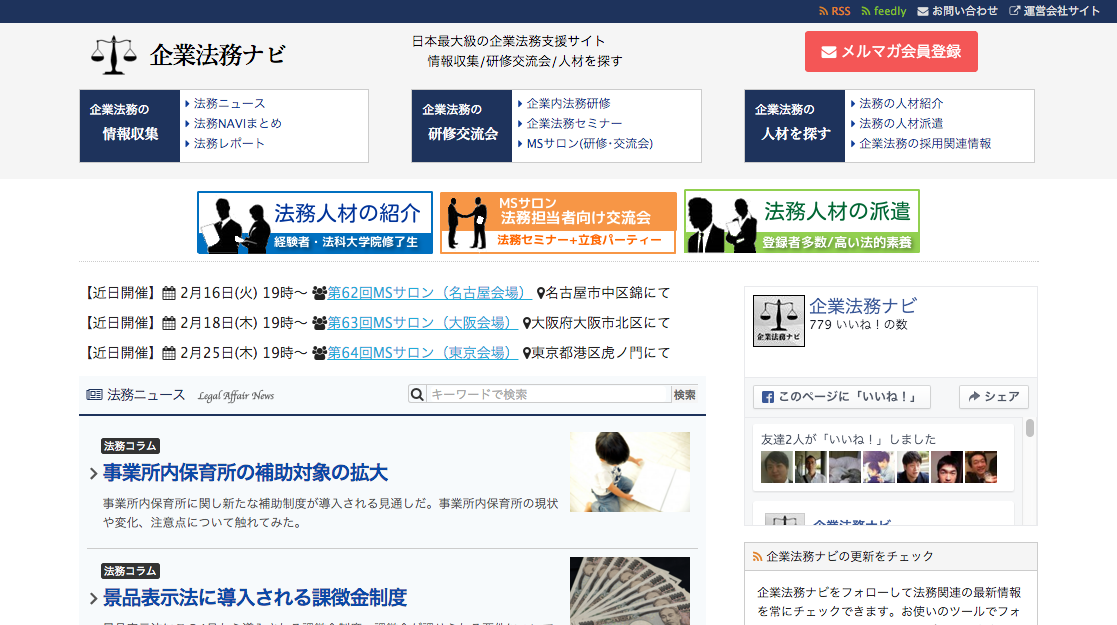Open the 第62回MSサロン（名古屋会場） link
Viewport: 1117px width, 625px height.
click(x=429, y=293)
